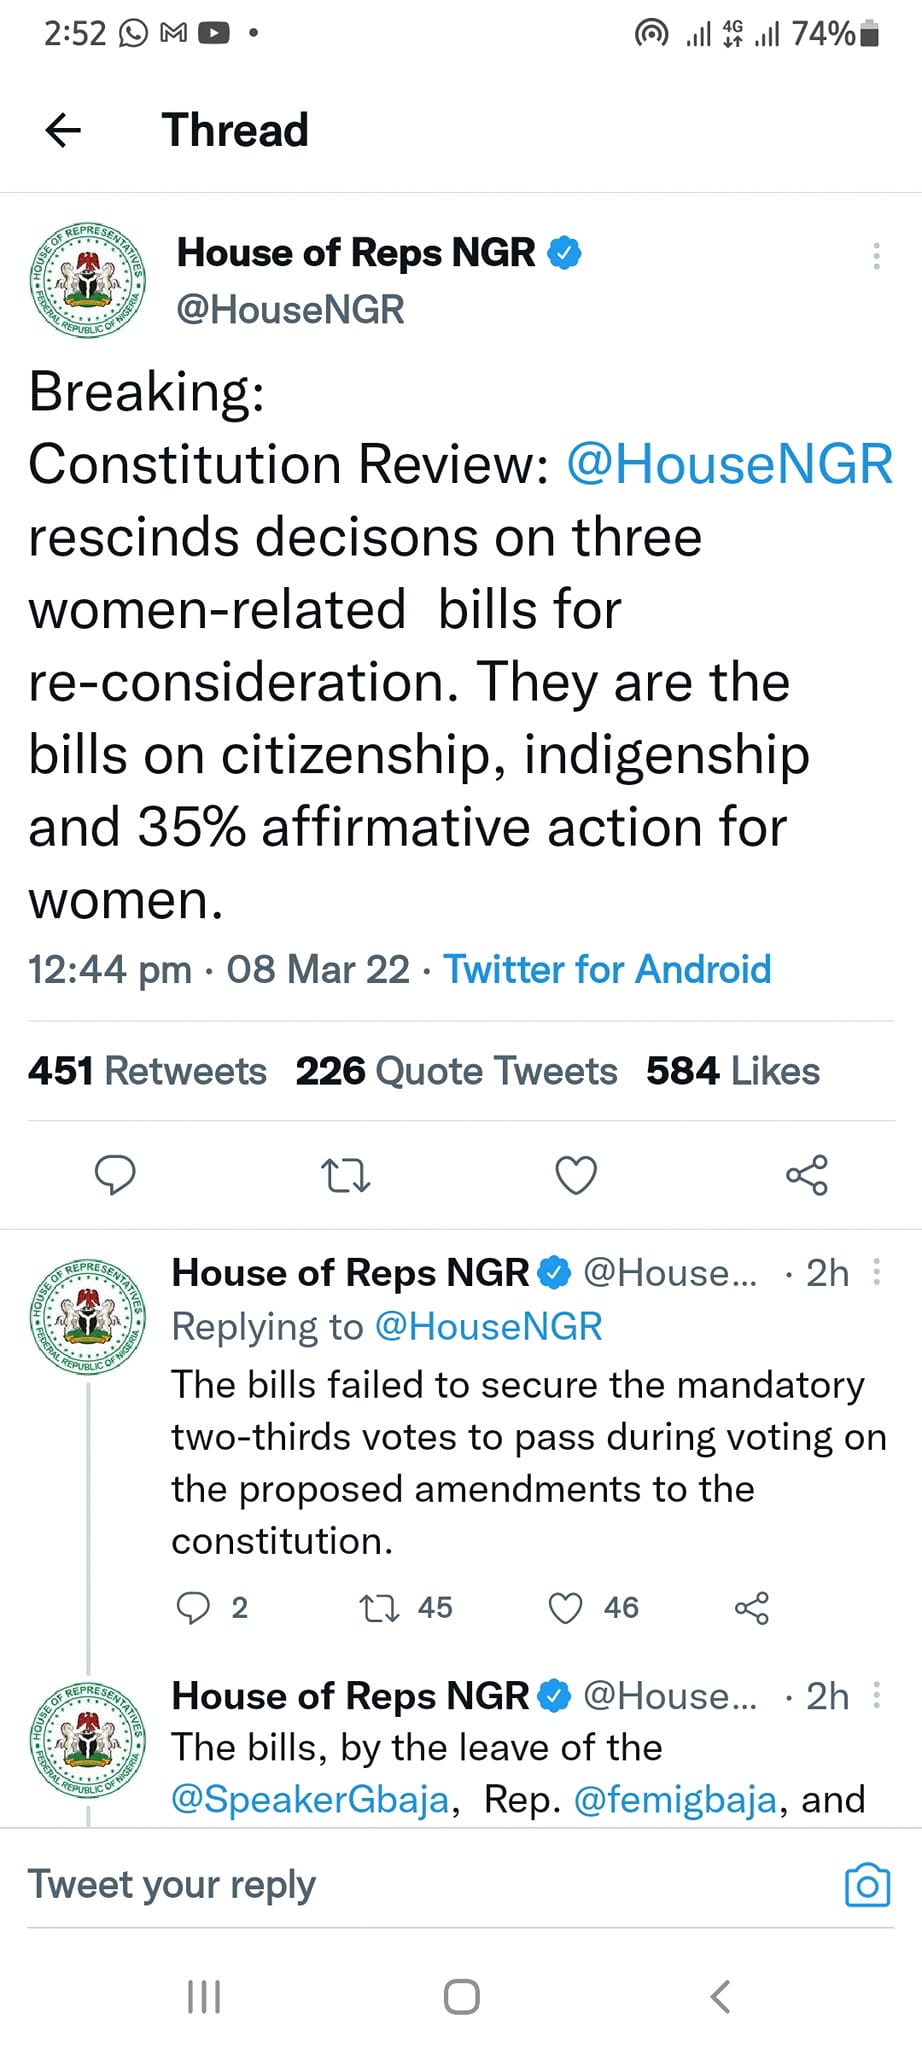This screenshot has width=922, height=2048.
Task: Open the @HouseNGR mention in the tweet text
Action: [x=729, y=464]
